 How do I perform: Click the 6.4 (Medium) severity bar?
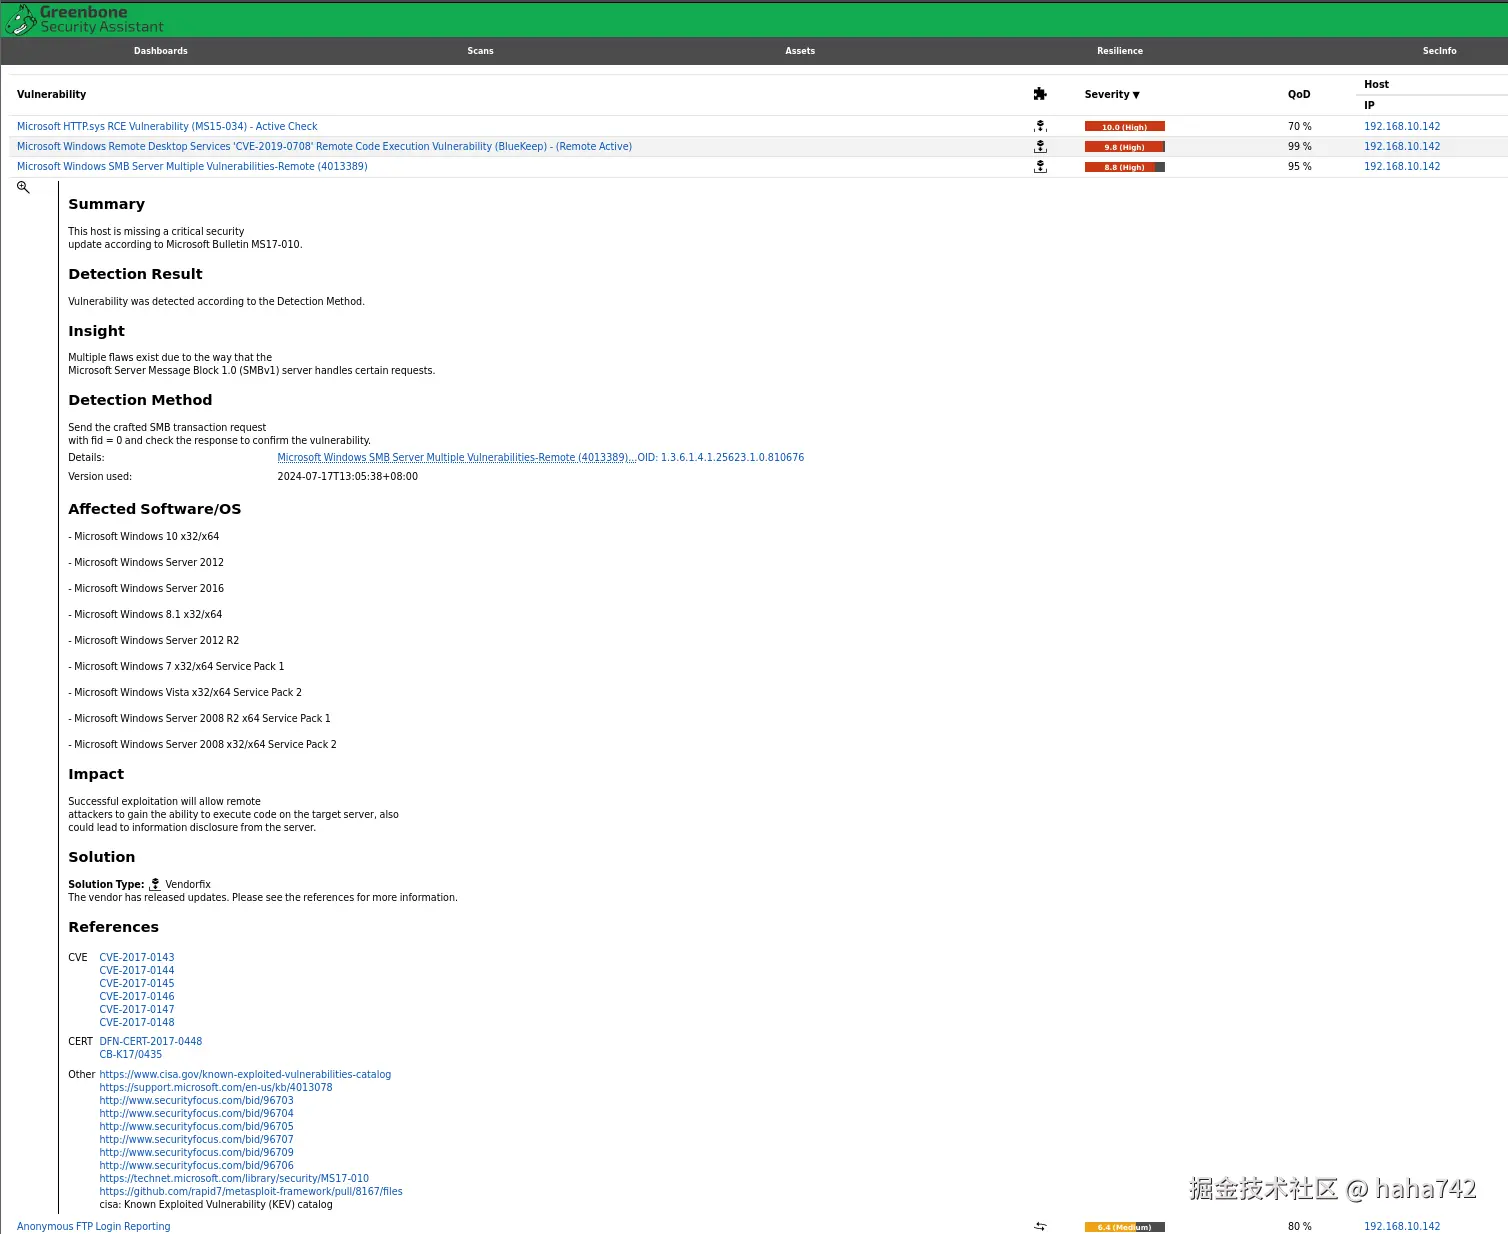pos(1124,1226)
